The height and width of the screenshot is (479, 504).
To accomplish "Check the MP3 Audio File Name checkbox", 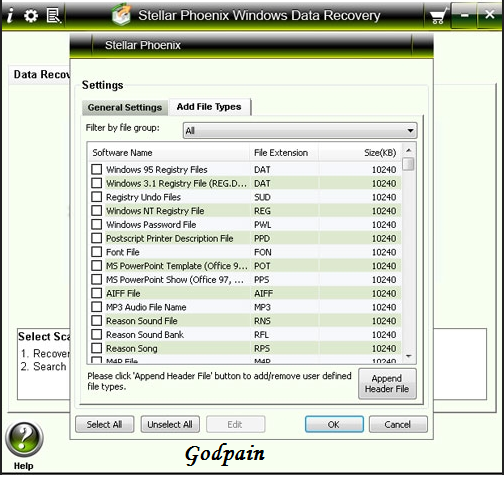I will tap(97, 307).
